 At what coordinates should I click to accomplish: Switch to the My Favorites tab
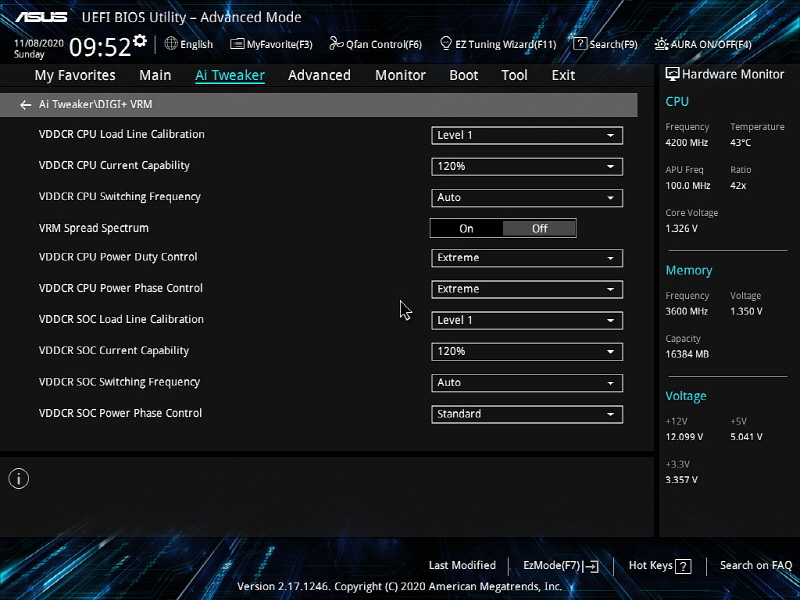(x=75, y=76)
